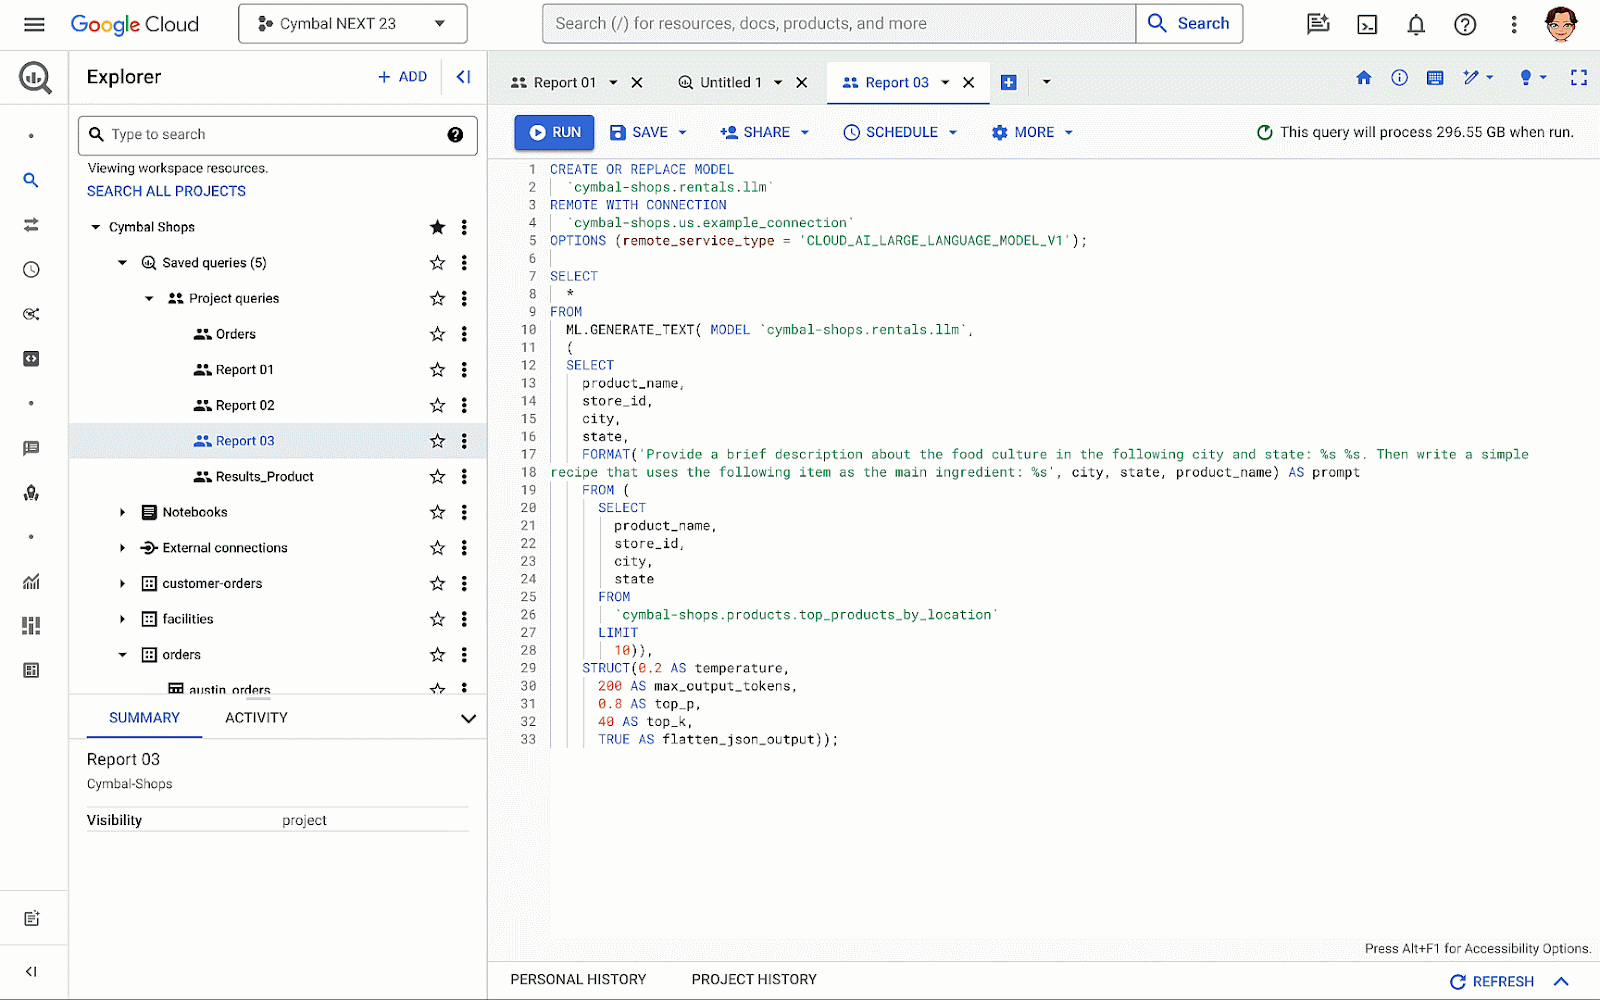Expand the Notebooks node
Screen dimensions: 1600x1000
coord(122,512)
